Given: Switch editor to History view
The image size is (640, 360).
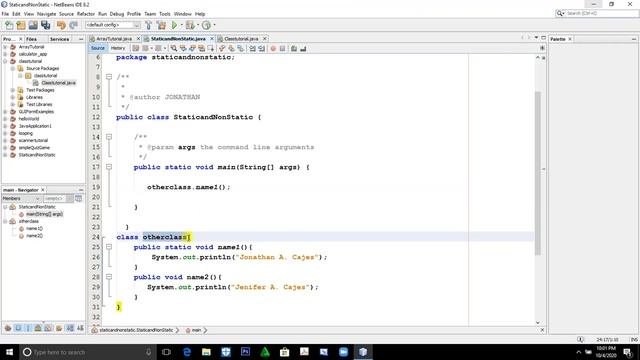Looking at the screenshot, I should pos(118,48).
